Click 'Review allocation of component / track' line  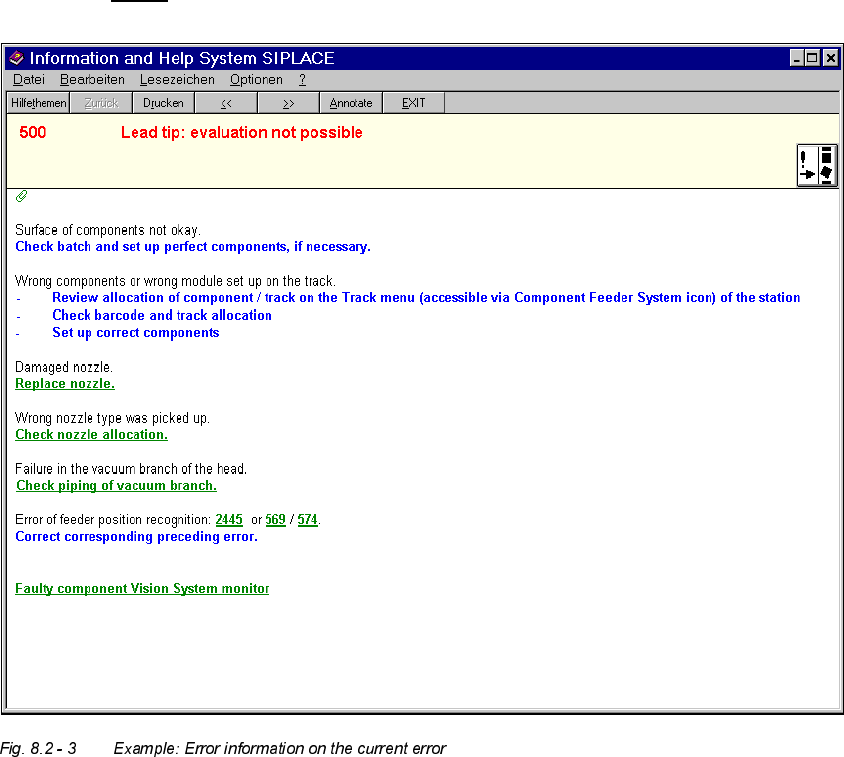426,298
